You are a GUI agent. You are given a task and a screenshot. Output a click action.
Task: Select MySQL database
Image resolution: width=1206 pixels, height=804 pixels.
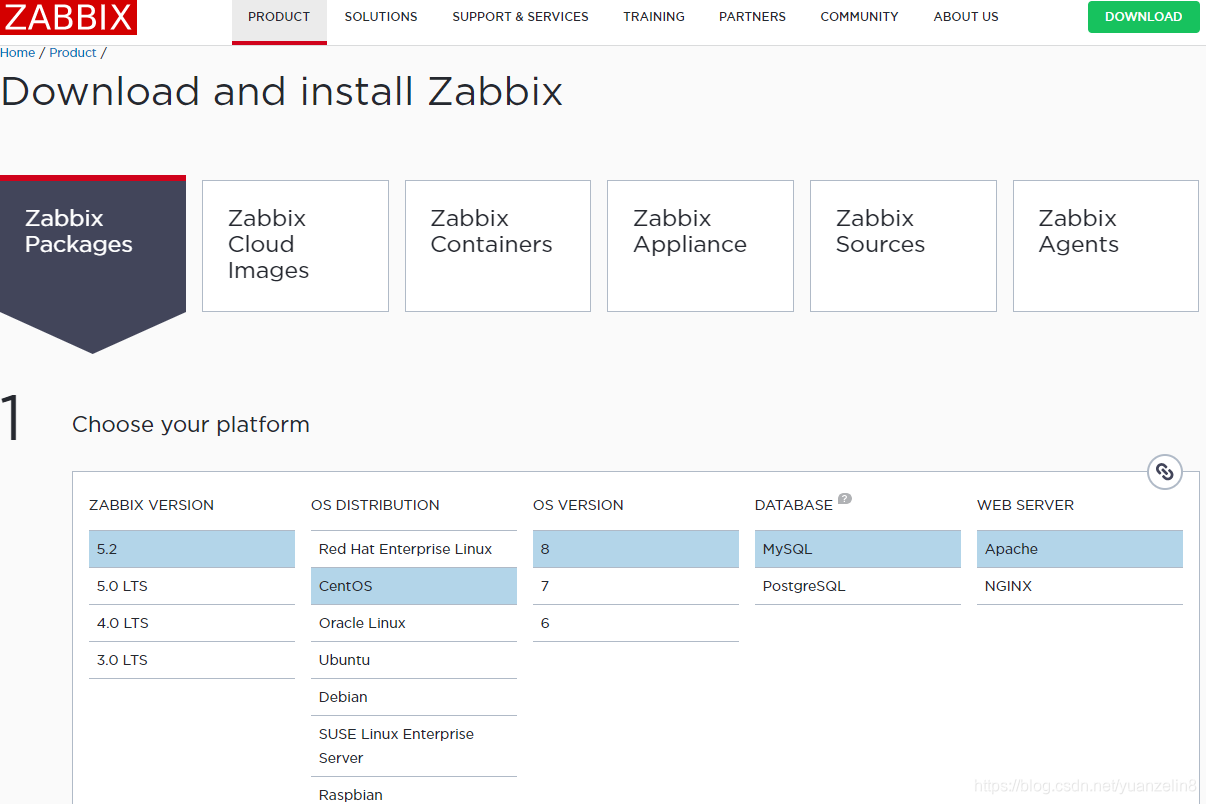[x=858, y=549]
